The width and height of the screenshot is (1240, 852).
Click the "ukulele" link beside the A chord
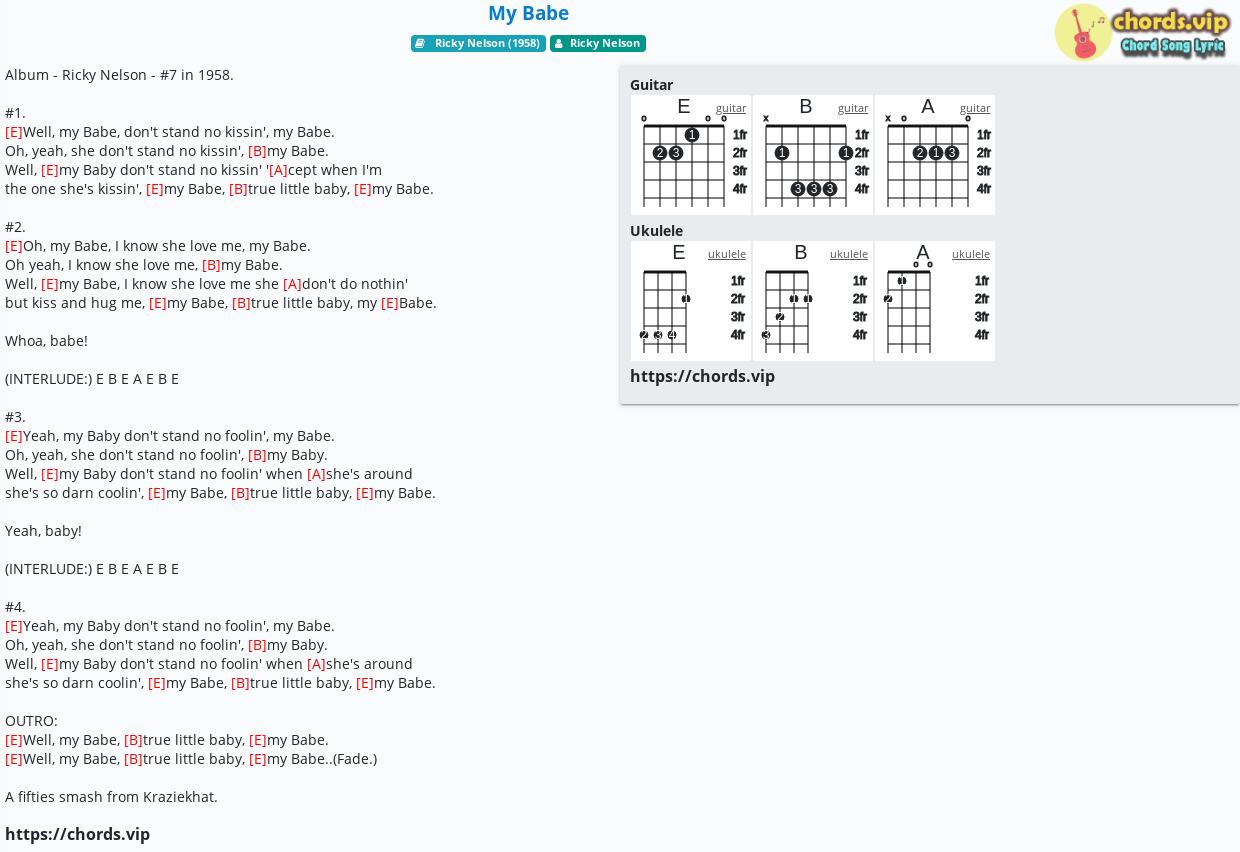[x=971, y=254]
